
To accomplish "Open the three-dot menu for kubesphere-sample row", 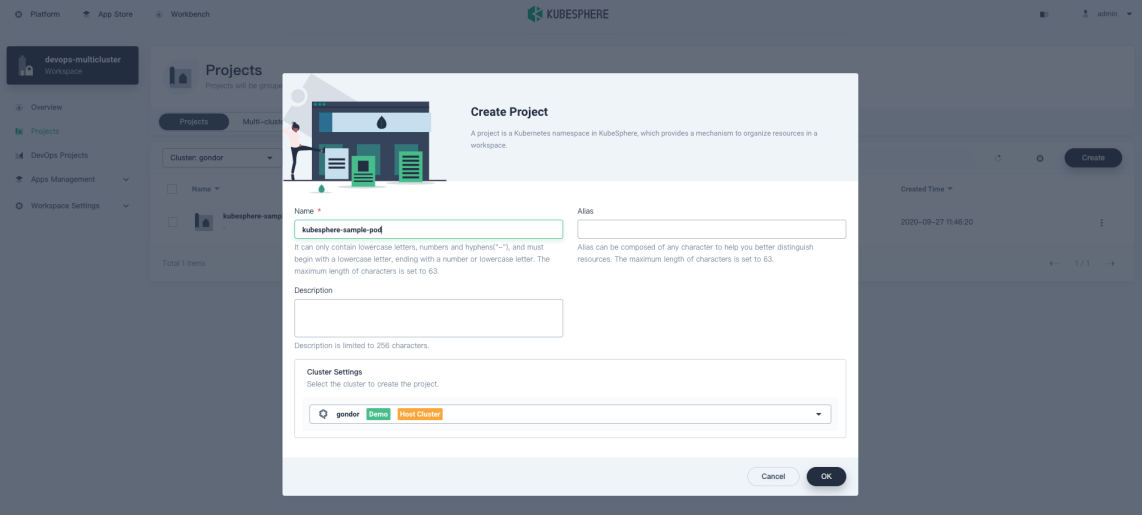I will point(1101,222).
